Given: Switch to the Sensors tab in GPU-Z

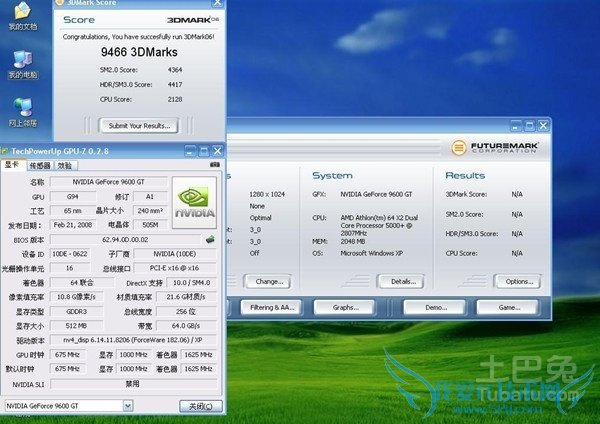Looking at the screenshot, I should pos(40,165).
